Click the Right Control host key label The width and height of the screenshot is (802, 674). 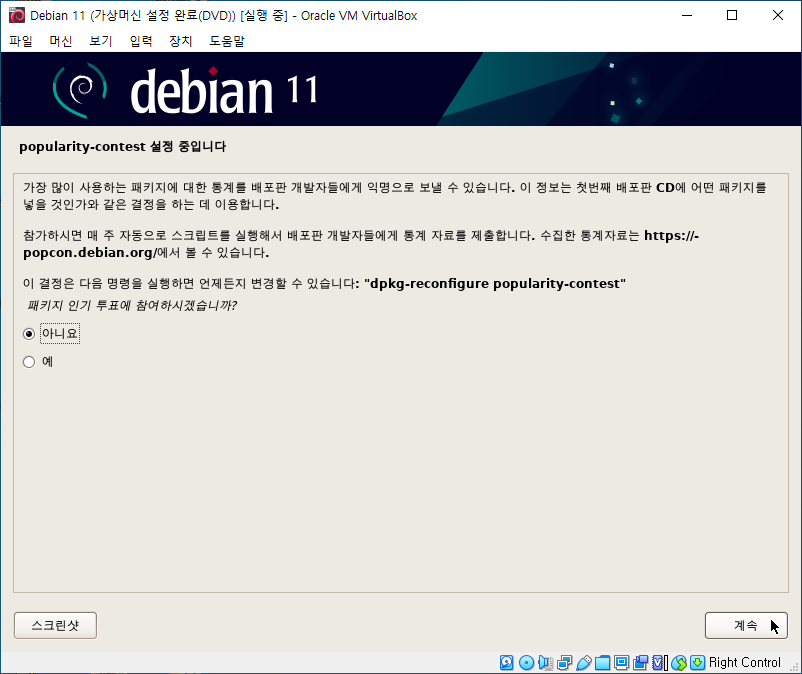click(x=745, y=662)
